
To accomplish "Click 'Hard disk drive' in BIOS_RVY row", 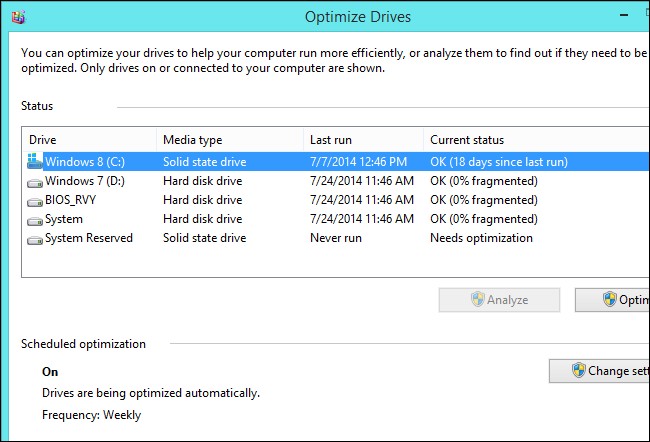I will (202, 200).
